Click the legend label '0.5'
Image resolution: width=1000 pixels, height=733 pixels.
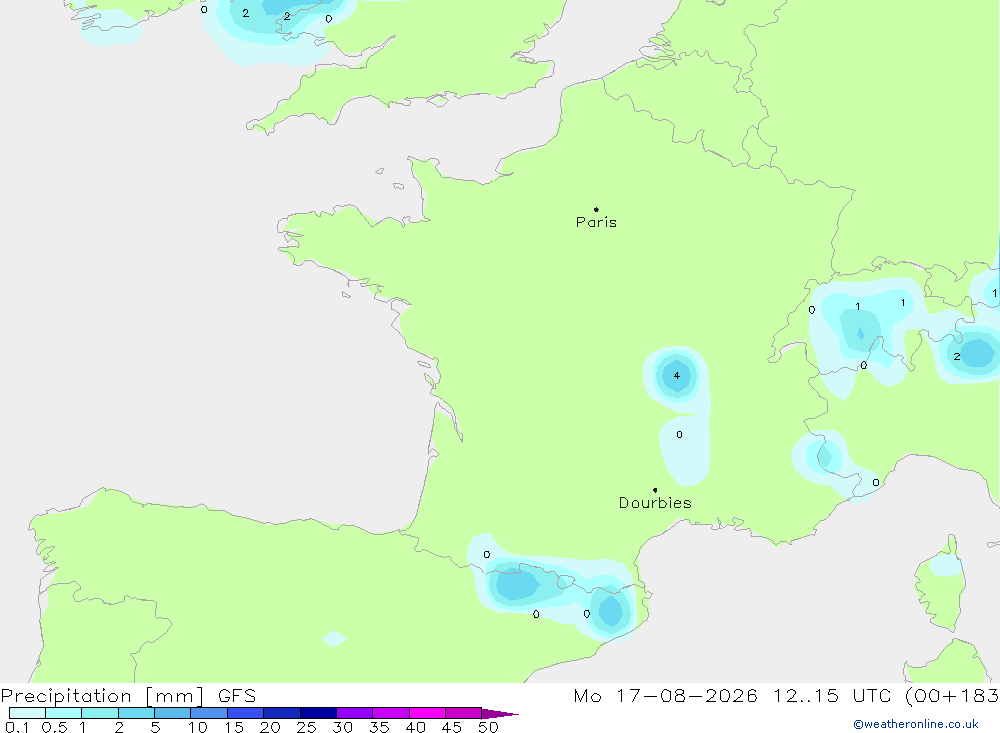pyautogui.click(x=55, y=727)
